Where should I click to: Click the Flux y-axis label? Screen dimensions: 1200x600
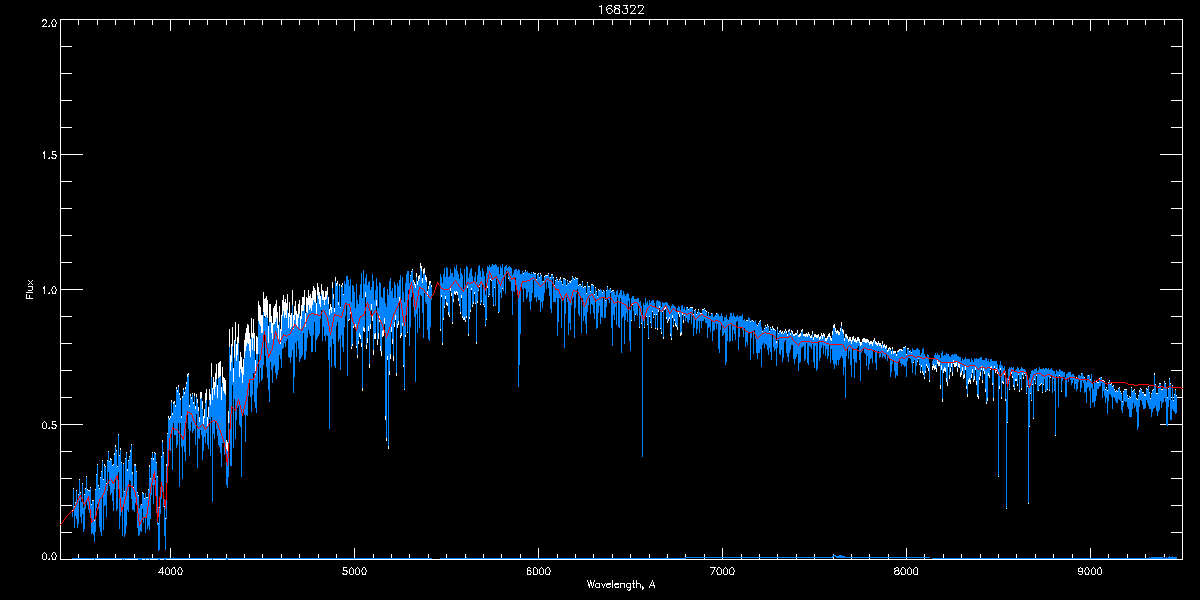click(x=30, y=289)
